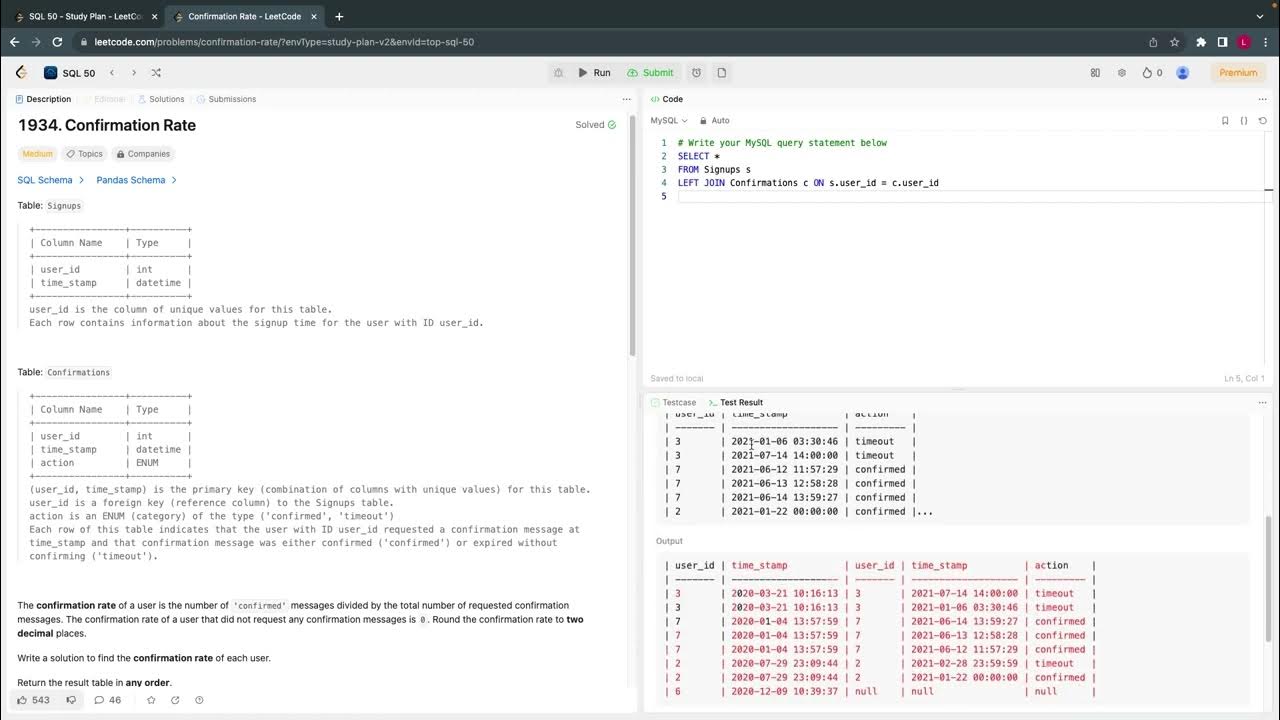
Task: Pick a random problem with shuffle icon
Action: tap(156, 73)
